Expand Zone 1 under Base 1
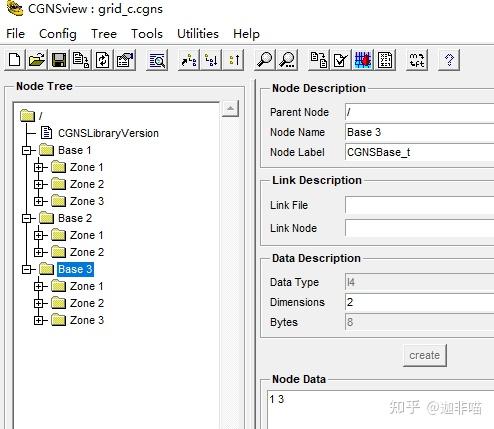494x429 pixels. (x=39, y=167)
